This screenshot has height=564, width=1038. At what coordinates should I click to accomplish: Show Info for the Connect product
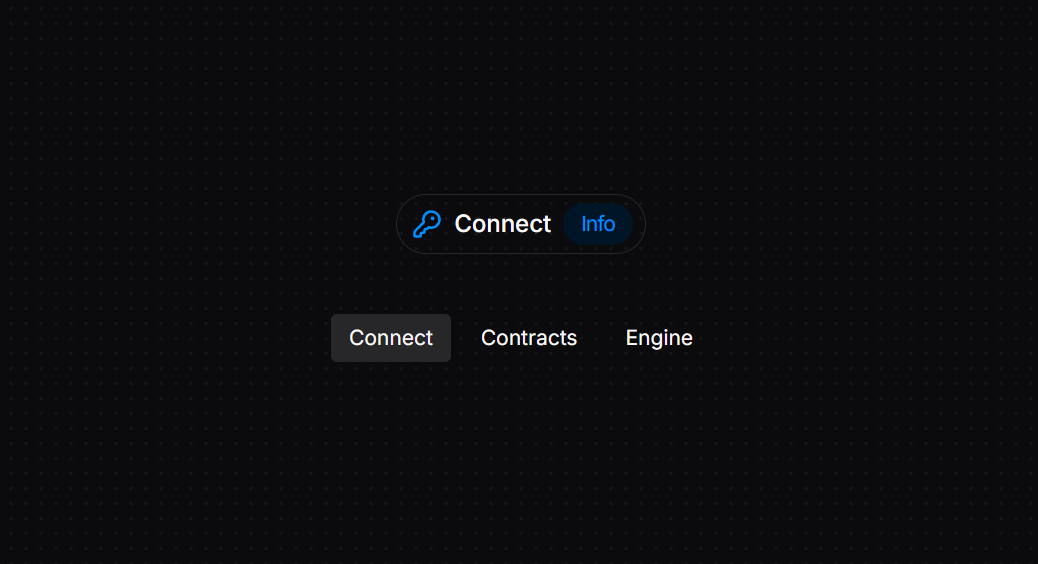click(598, 224)
